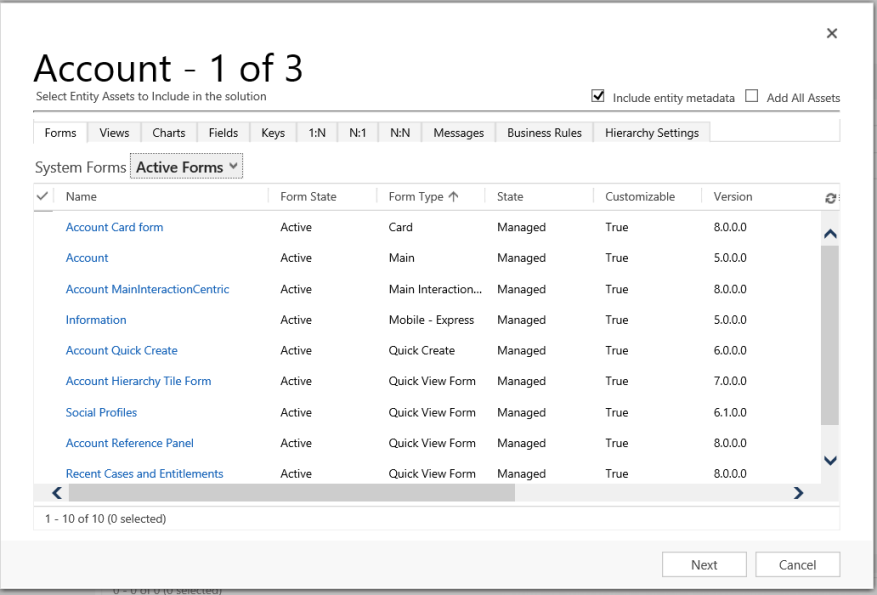Click the horizontal scroll right arrow
This screenshot has width=877, height=595.
(798, 493)
